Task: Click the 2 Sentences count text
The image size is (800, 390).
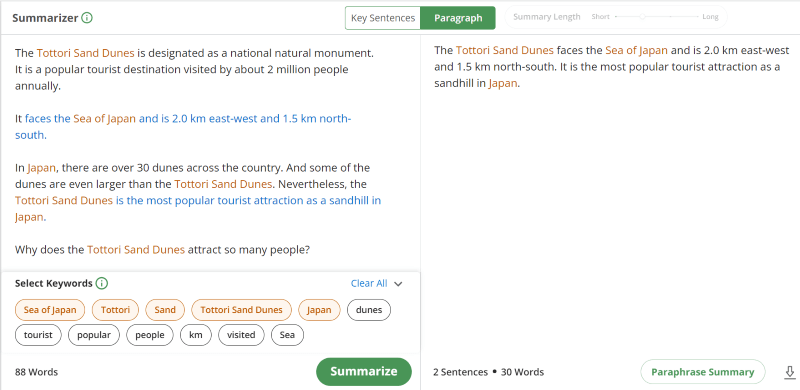Action: click(x=461, y=372)
